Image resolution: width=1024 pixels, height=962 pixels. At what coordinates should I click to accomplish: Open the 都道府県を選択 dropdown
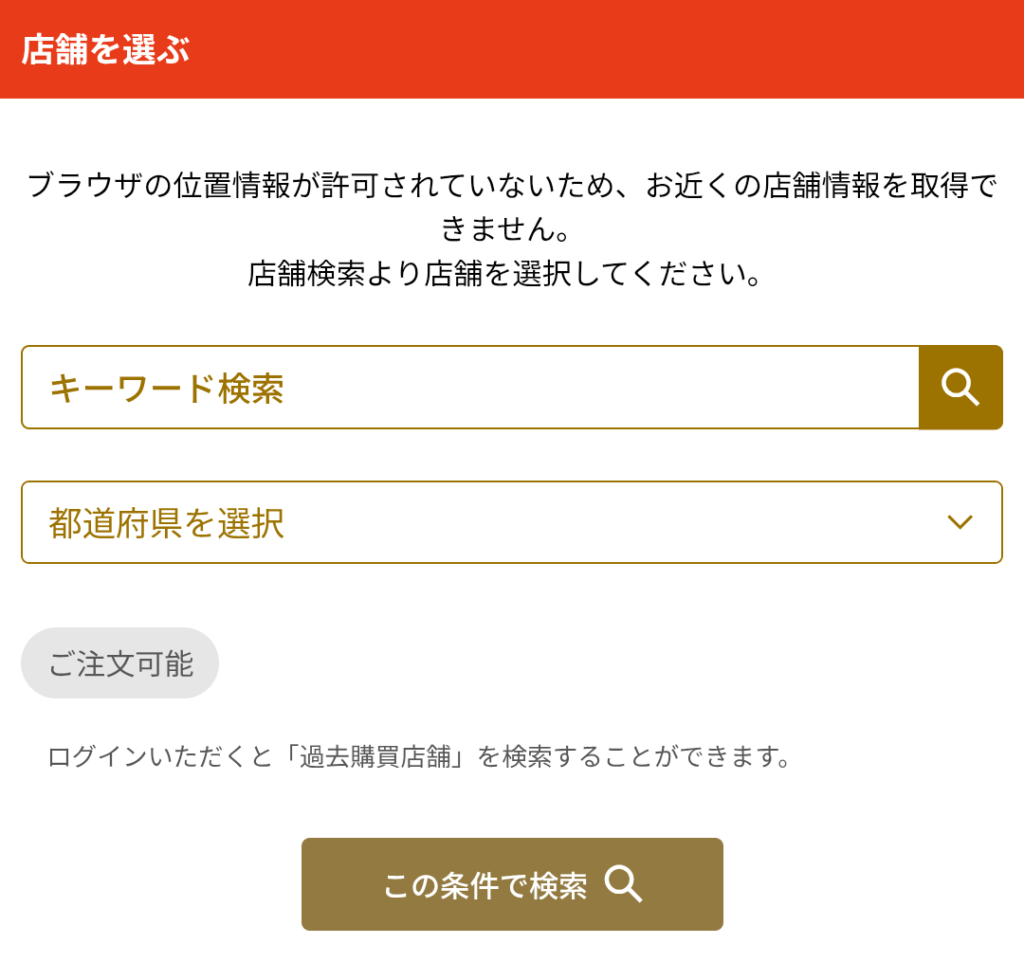[x=511, y=522]
